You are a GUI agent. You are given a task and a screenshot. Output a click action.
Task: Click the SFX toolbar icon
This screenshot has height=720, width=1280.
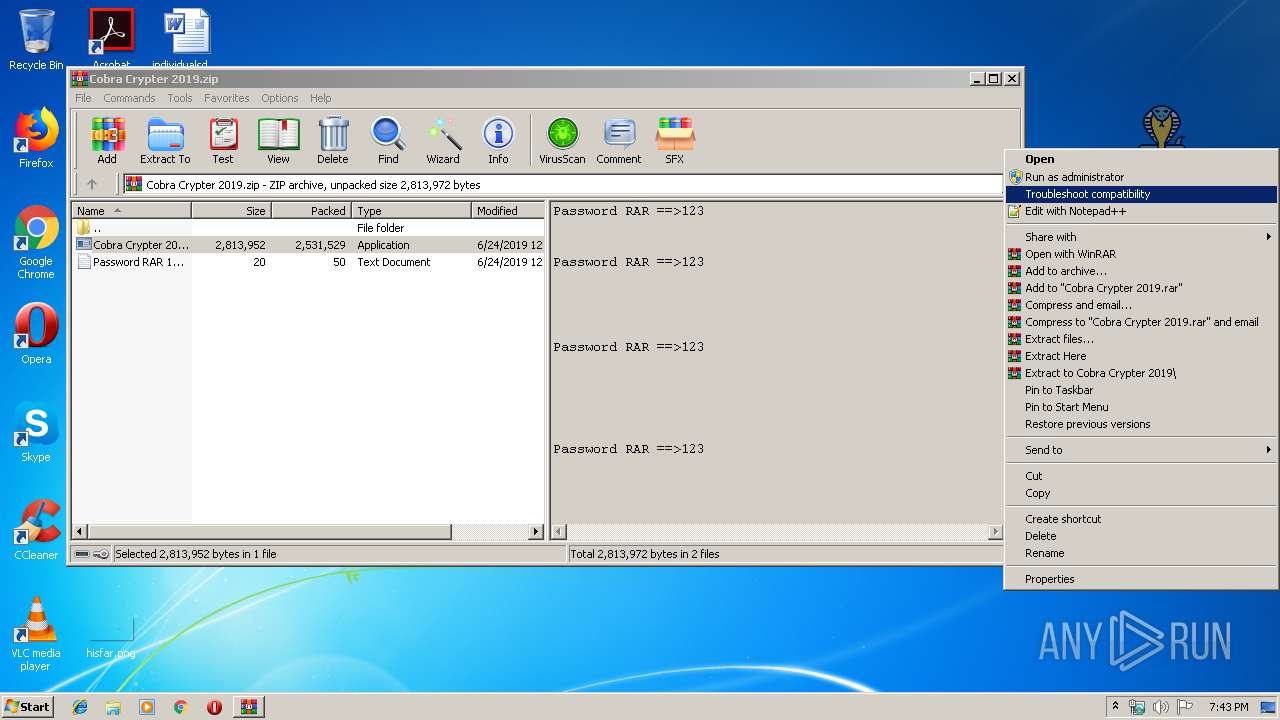(675, 140)
